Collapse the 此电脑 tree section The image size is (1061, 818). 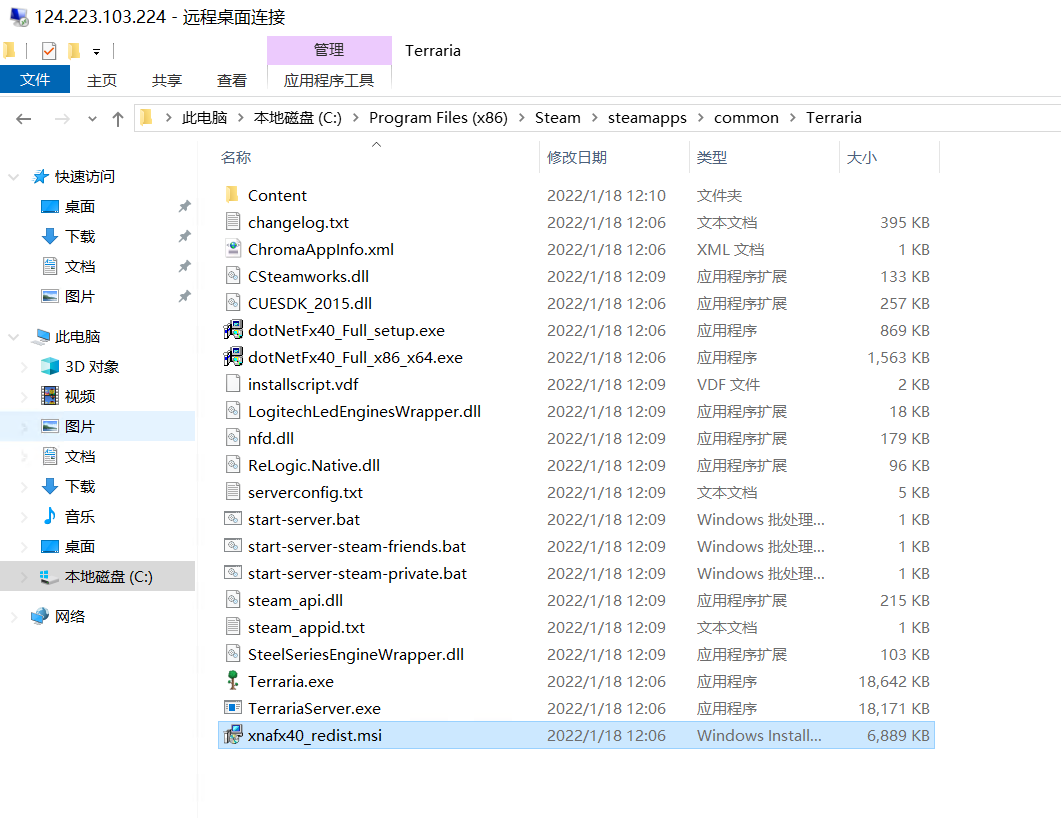pos(14,336)
